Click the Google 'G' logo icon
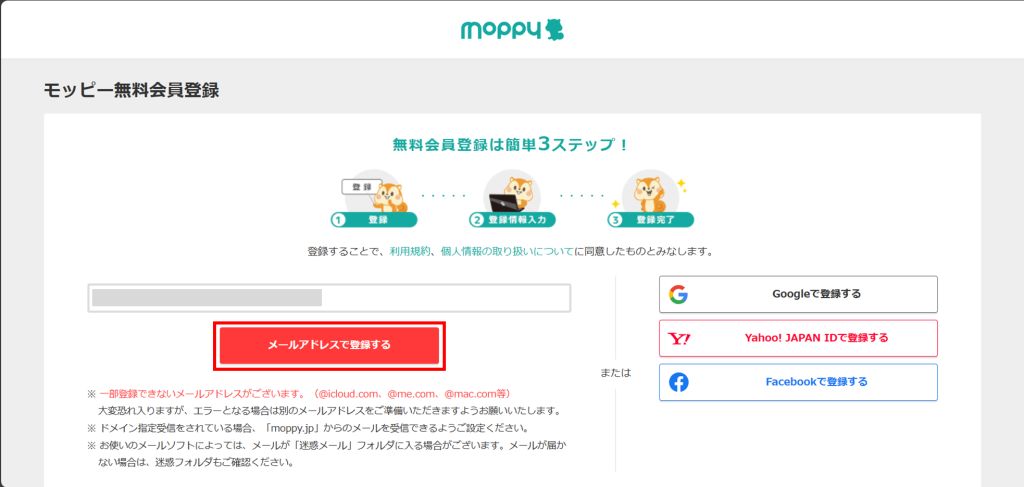 point(679,294)
